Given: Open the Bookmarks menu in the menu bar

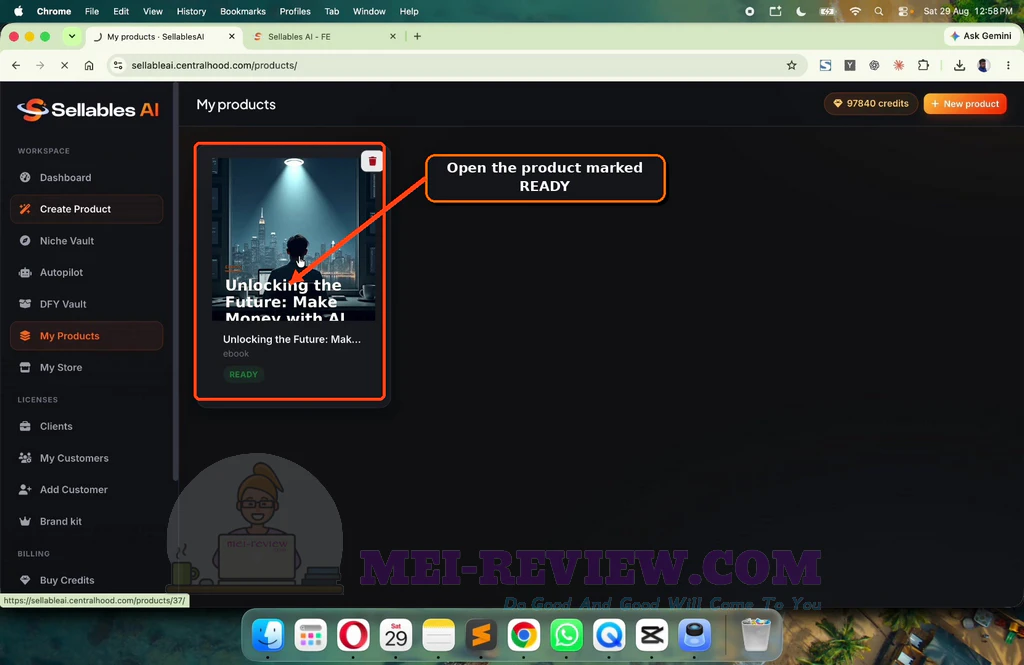Looking at the screenshot, I should [243, 11].
